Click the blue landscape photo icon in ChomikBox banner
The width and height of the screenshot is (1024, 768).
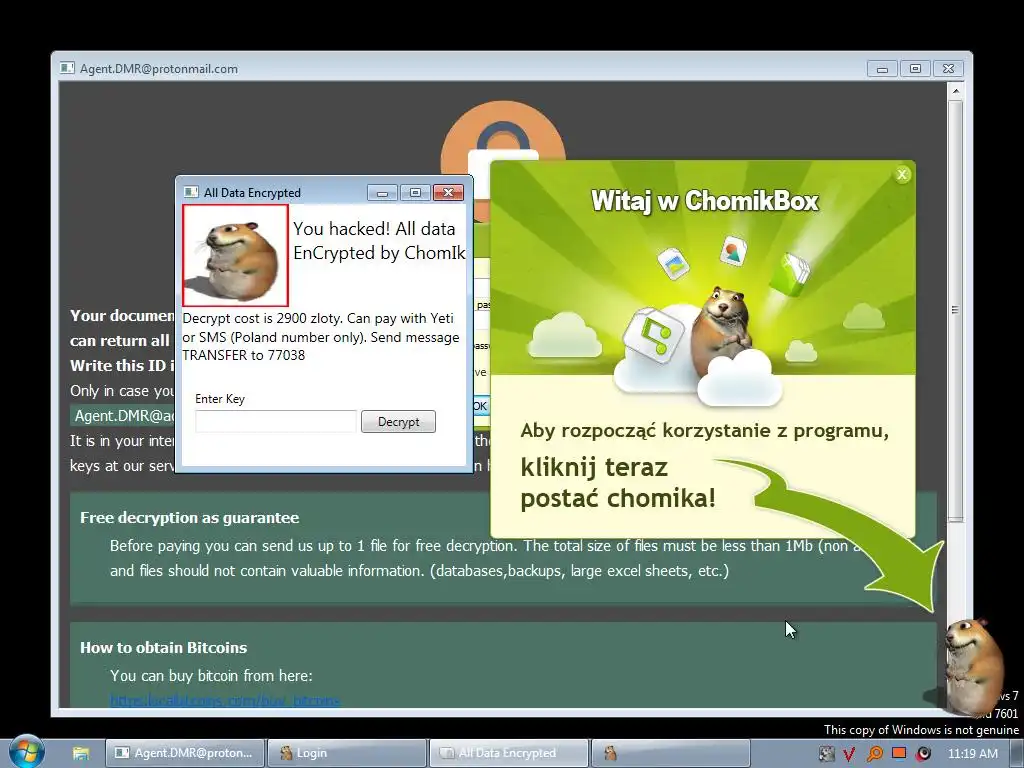click(674, 263)
